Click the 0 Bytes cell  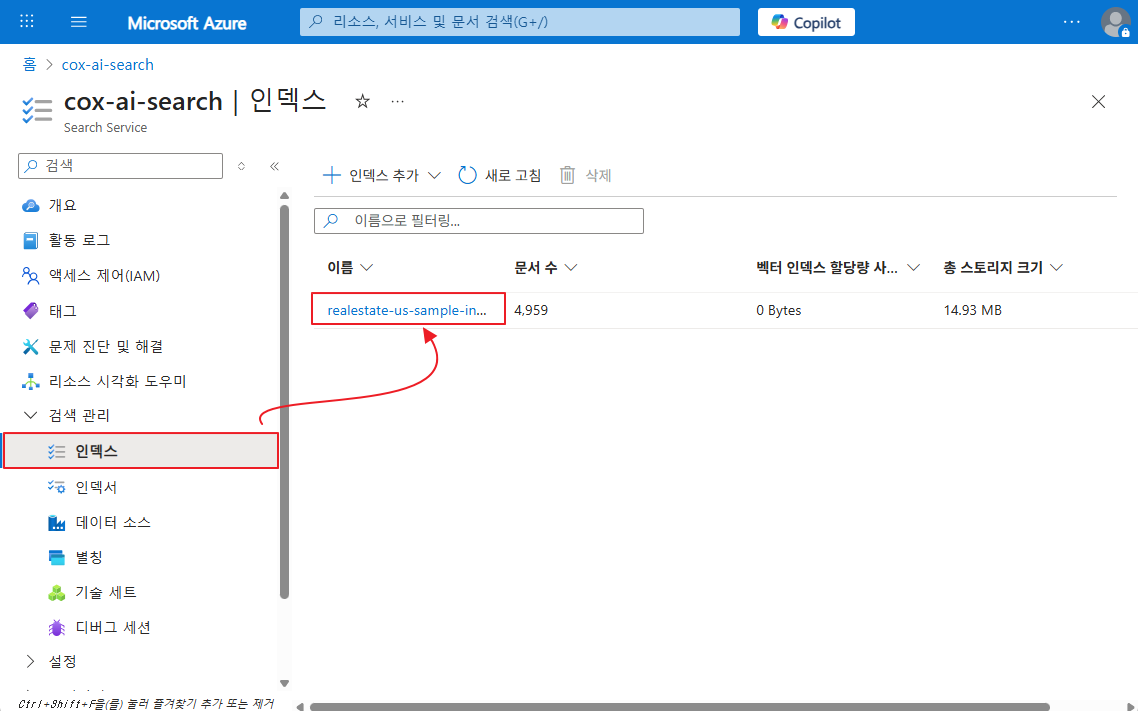coord(779,310)
